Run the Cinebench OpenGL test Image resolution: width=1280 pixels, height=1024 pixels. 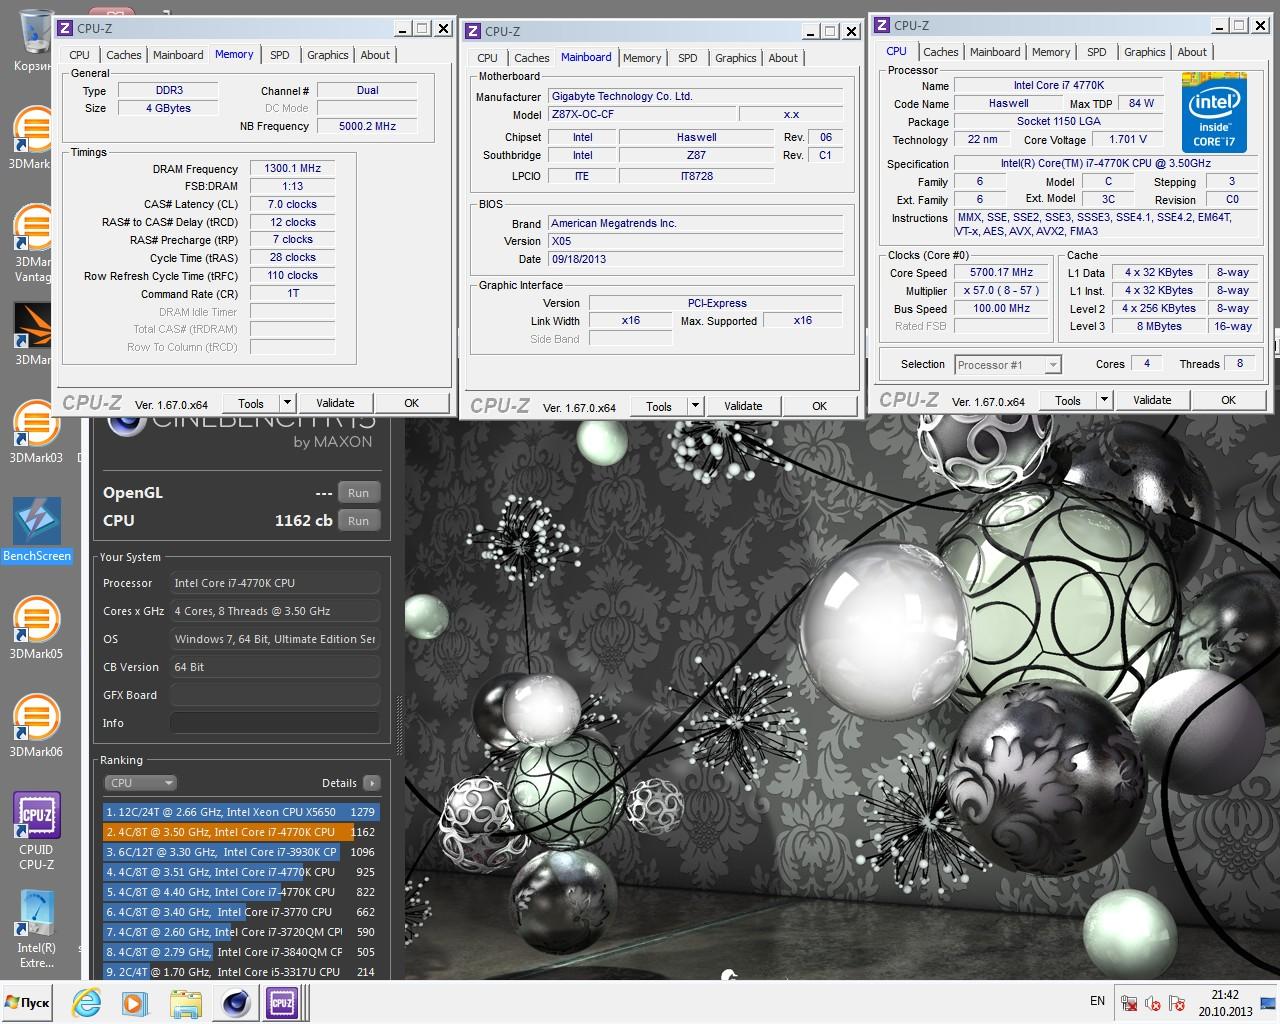tap(358, 493)
